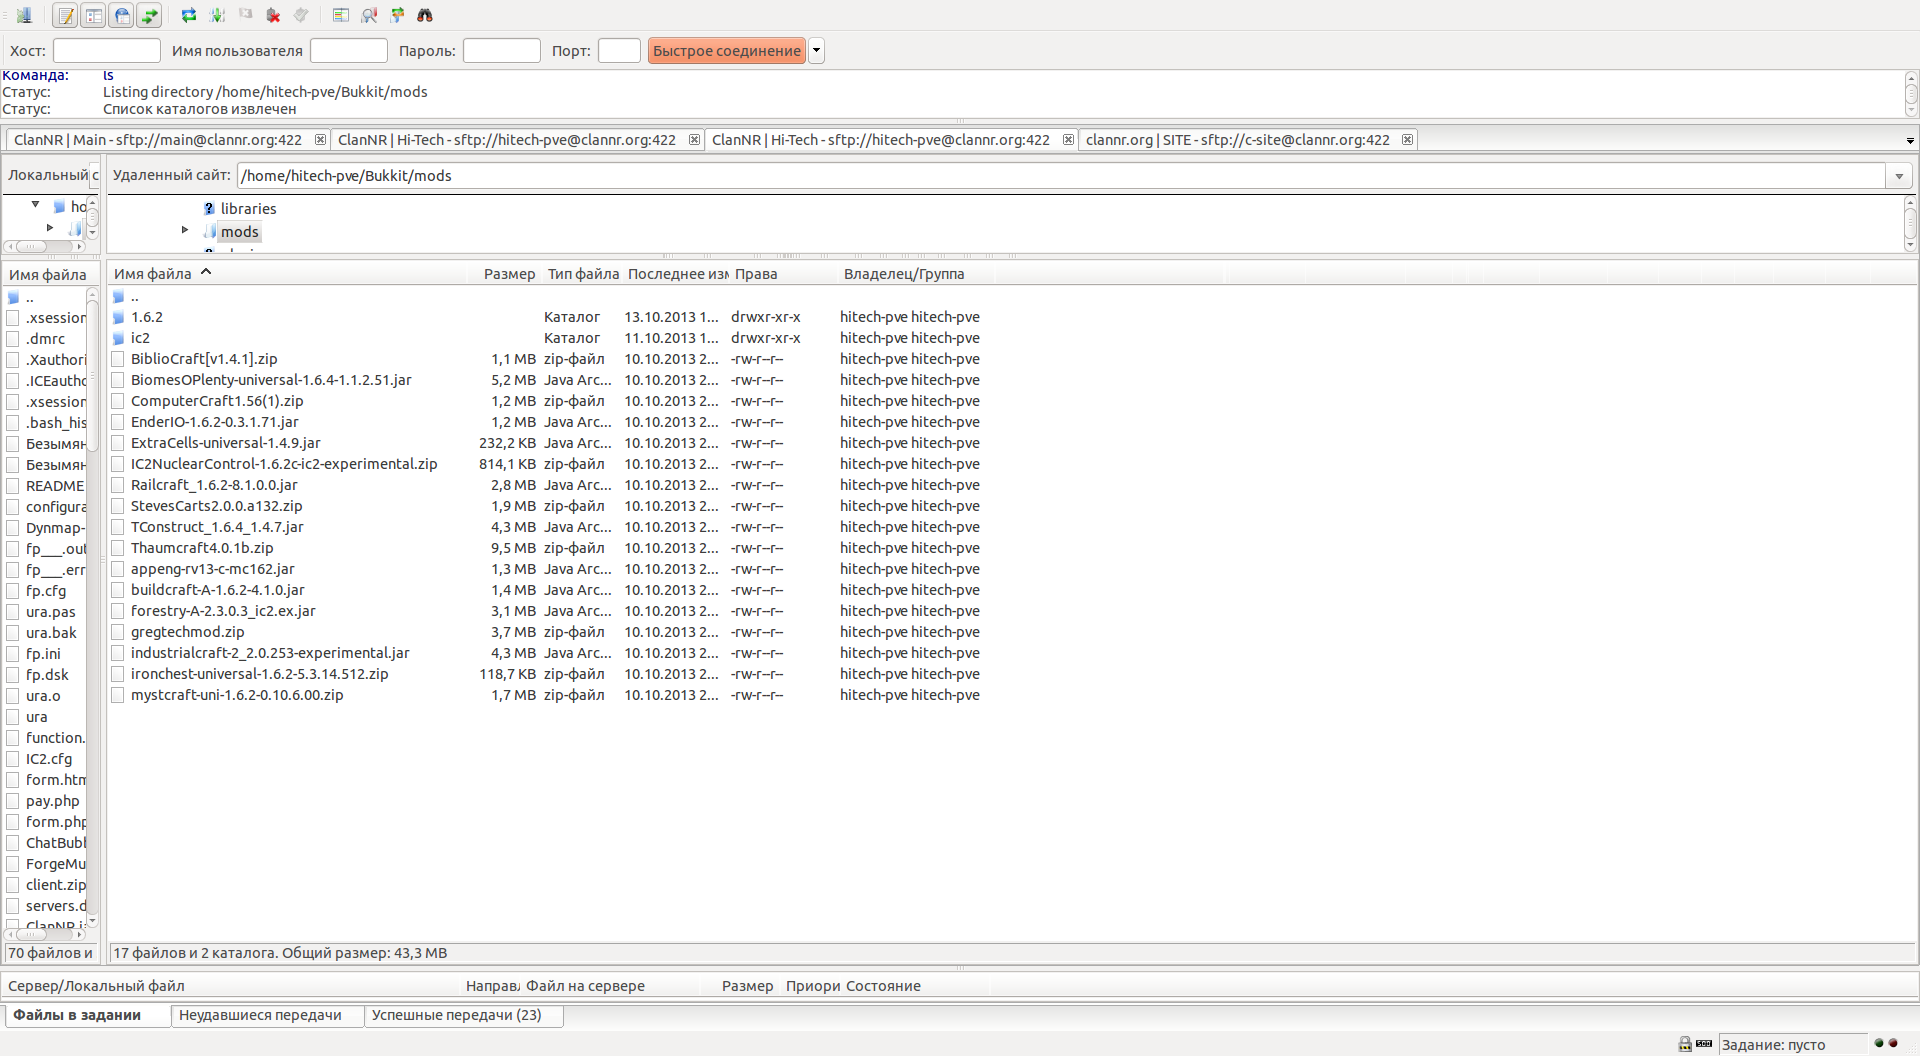Select IC2.cfg in local file list
This screenshot has width=1920, height=1056.
[49, 759]
